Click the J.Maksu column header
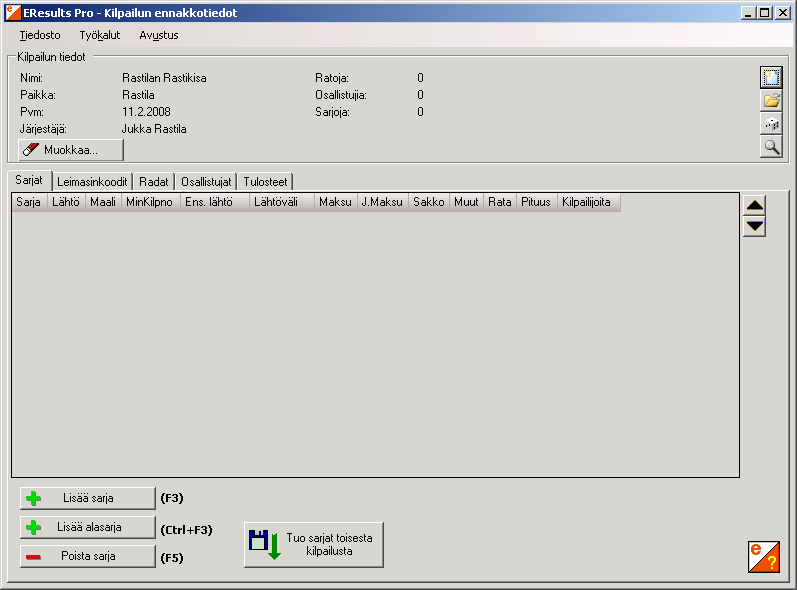Image resolution: width=797 pixels, height=590 pixels. coord(383,202)
